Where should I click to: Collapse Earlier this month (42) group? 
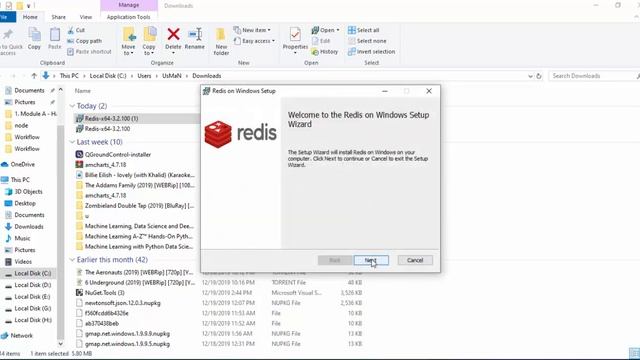coord(72,260)
